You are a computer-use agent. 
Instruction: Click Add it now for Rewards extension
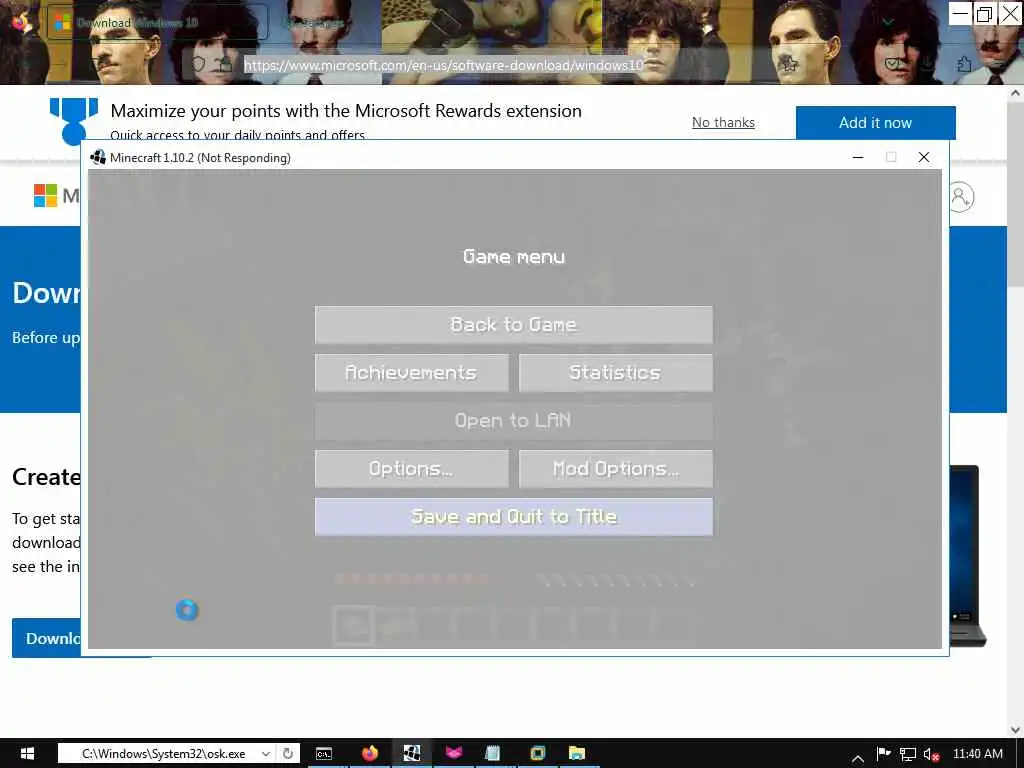[875, 123]
